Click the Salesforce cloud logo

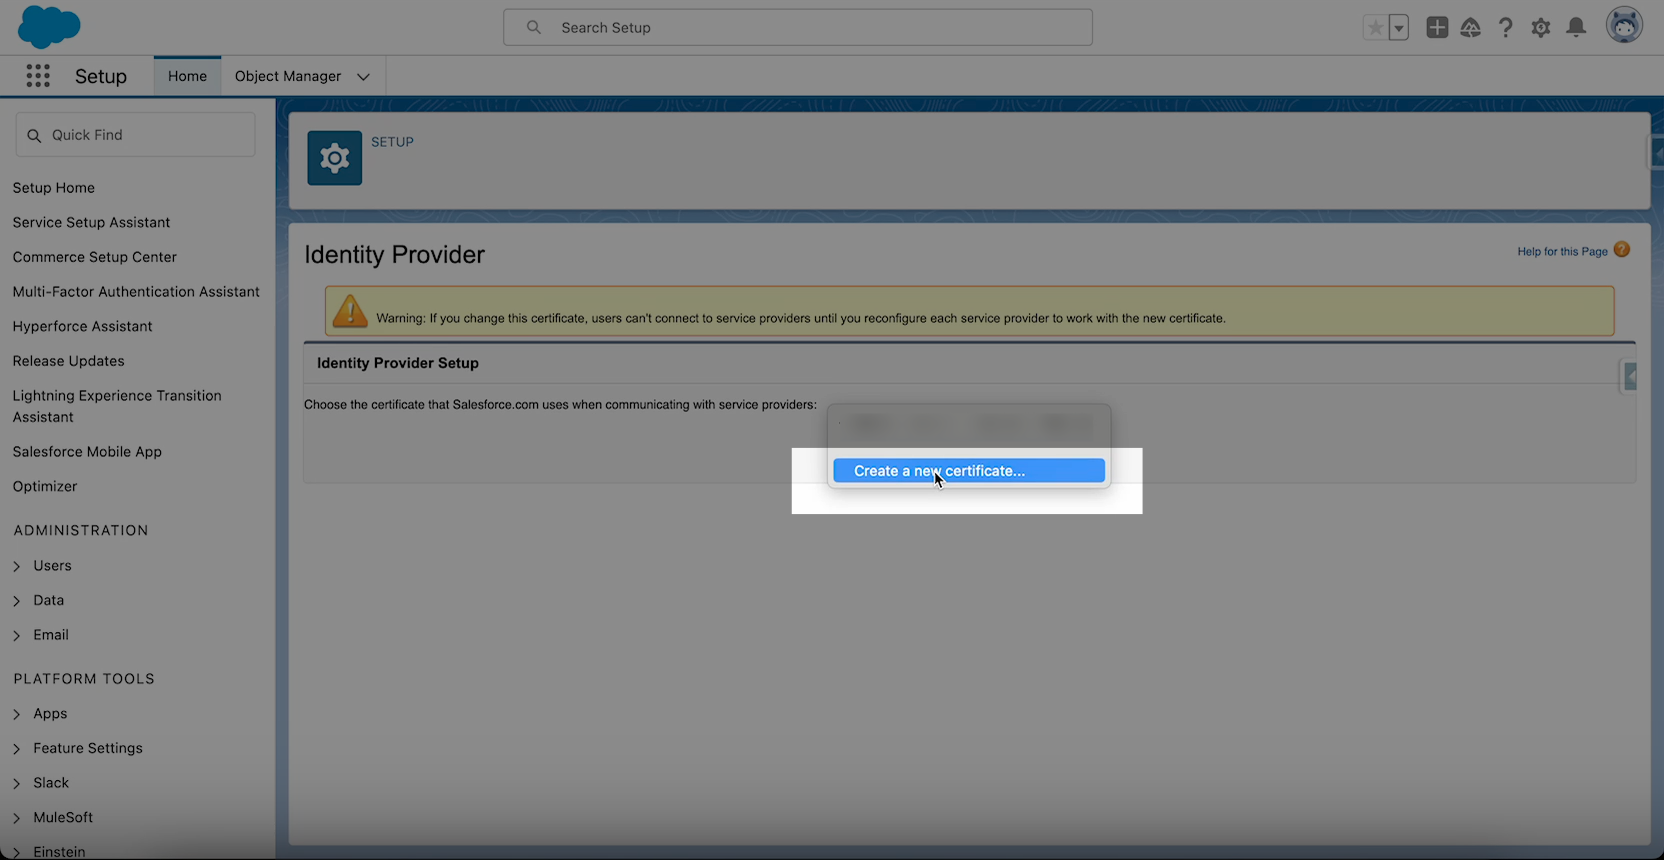click(48, 27)
